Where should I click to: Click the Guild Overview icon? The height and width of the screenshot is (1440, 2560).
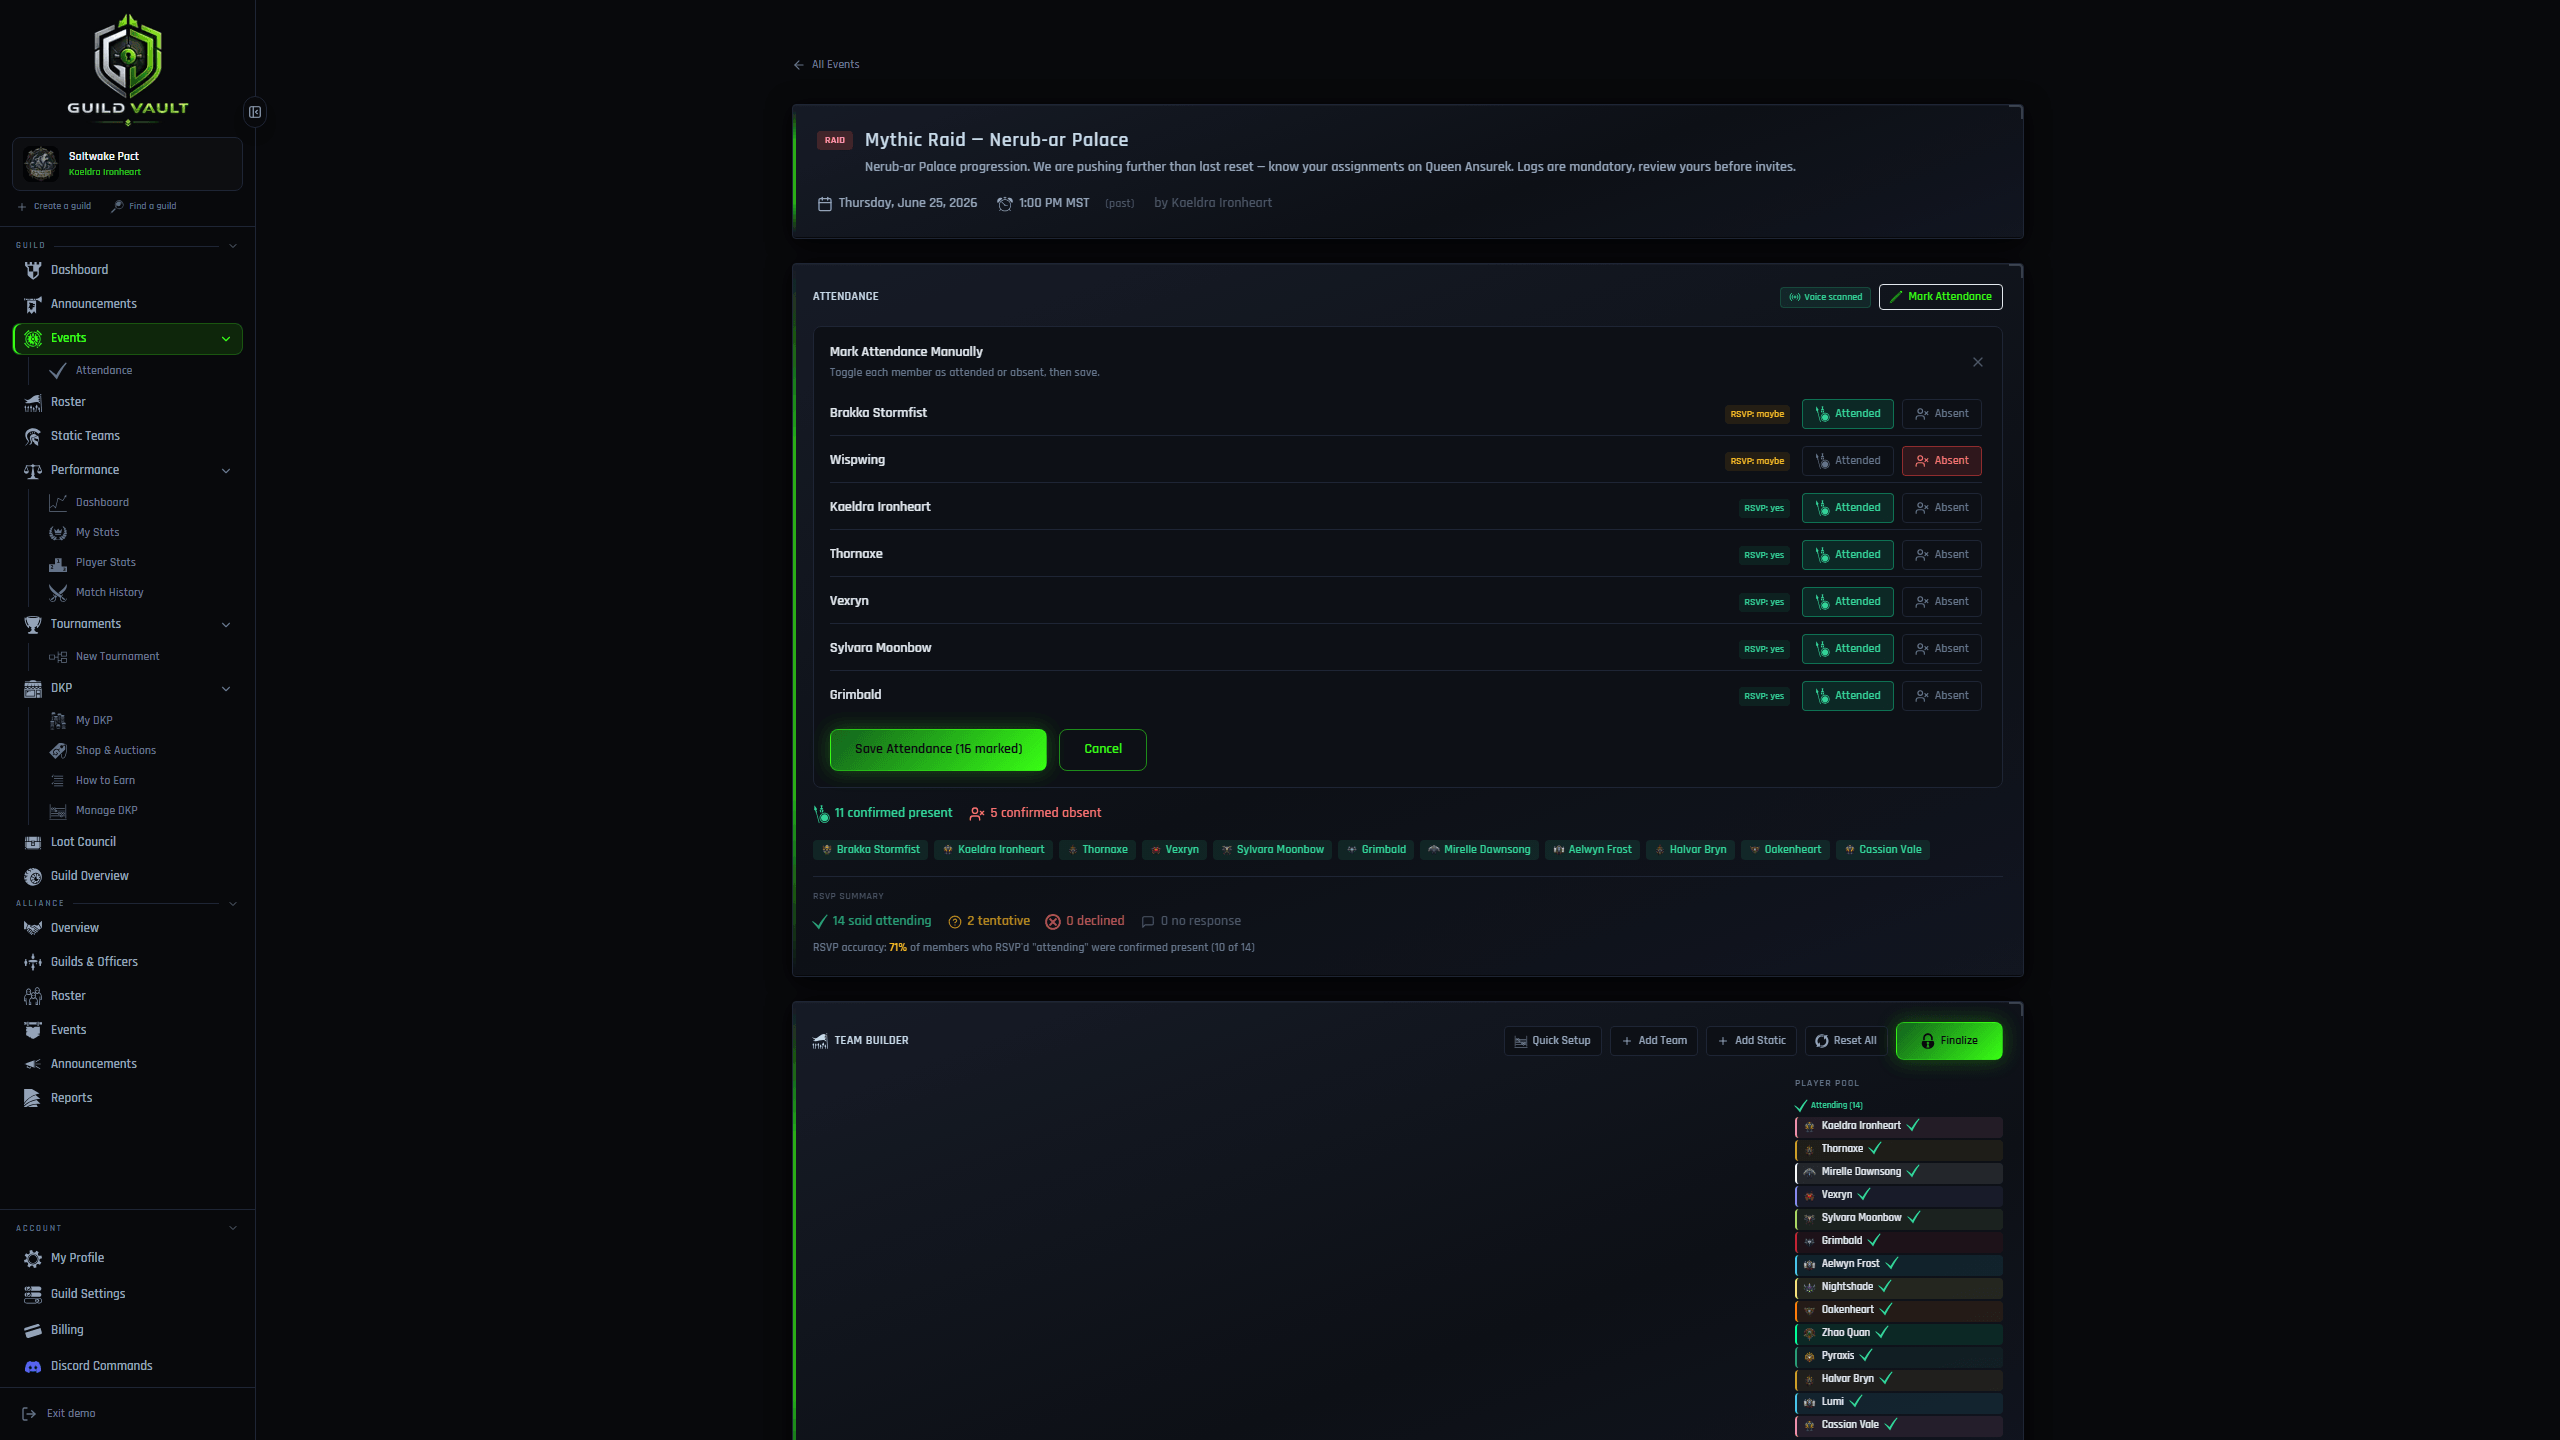point(33,876)
